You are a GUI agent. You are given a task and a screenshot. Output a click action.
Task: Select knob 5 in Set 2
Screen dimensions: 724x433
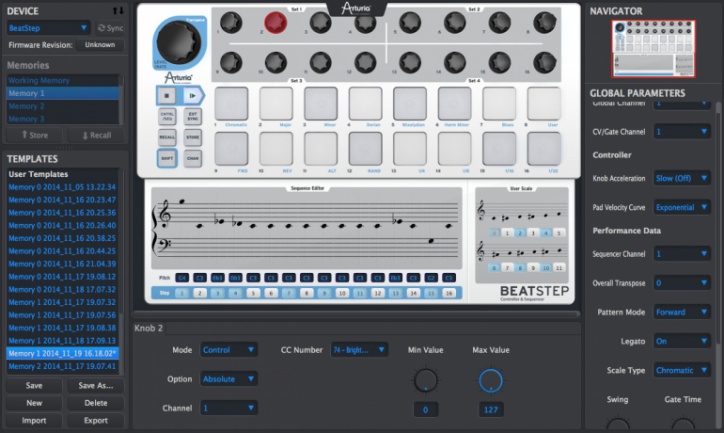[x=410, y=23]
